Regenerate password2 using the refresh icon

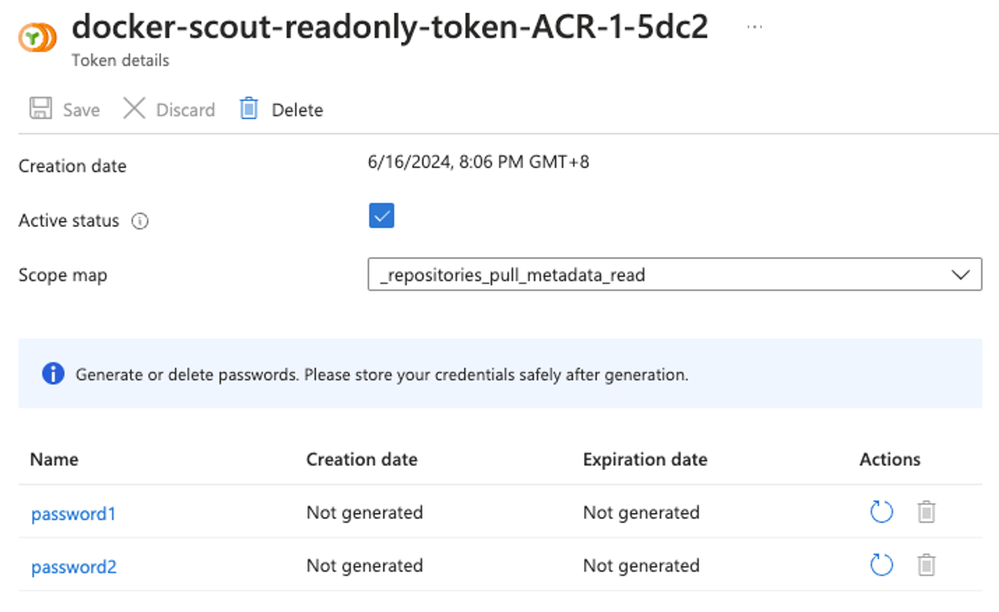pos(881,566)
